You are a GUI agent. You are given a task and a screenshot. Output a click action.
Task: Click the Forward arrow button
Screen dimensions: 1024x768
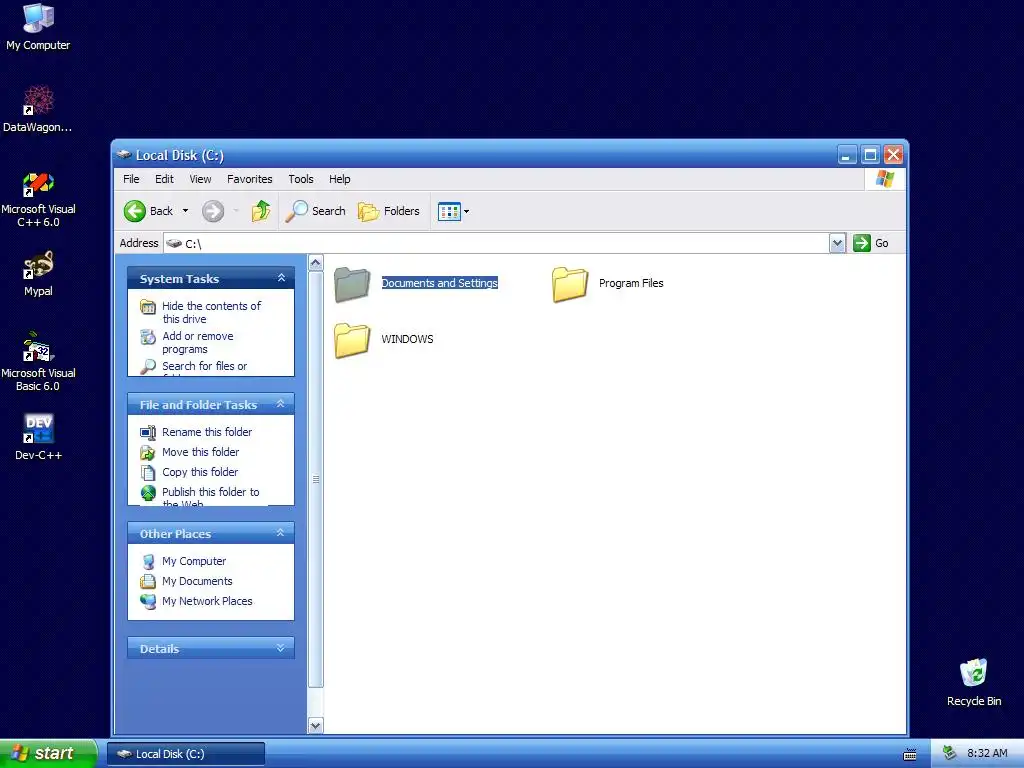pyautogui.click(x=213, y=211)
